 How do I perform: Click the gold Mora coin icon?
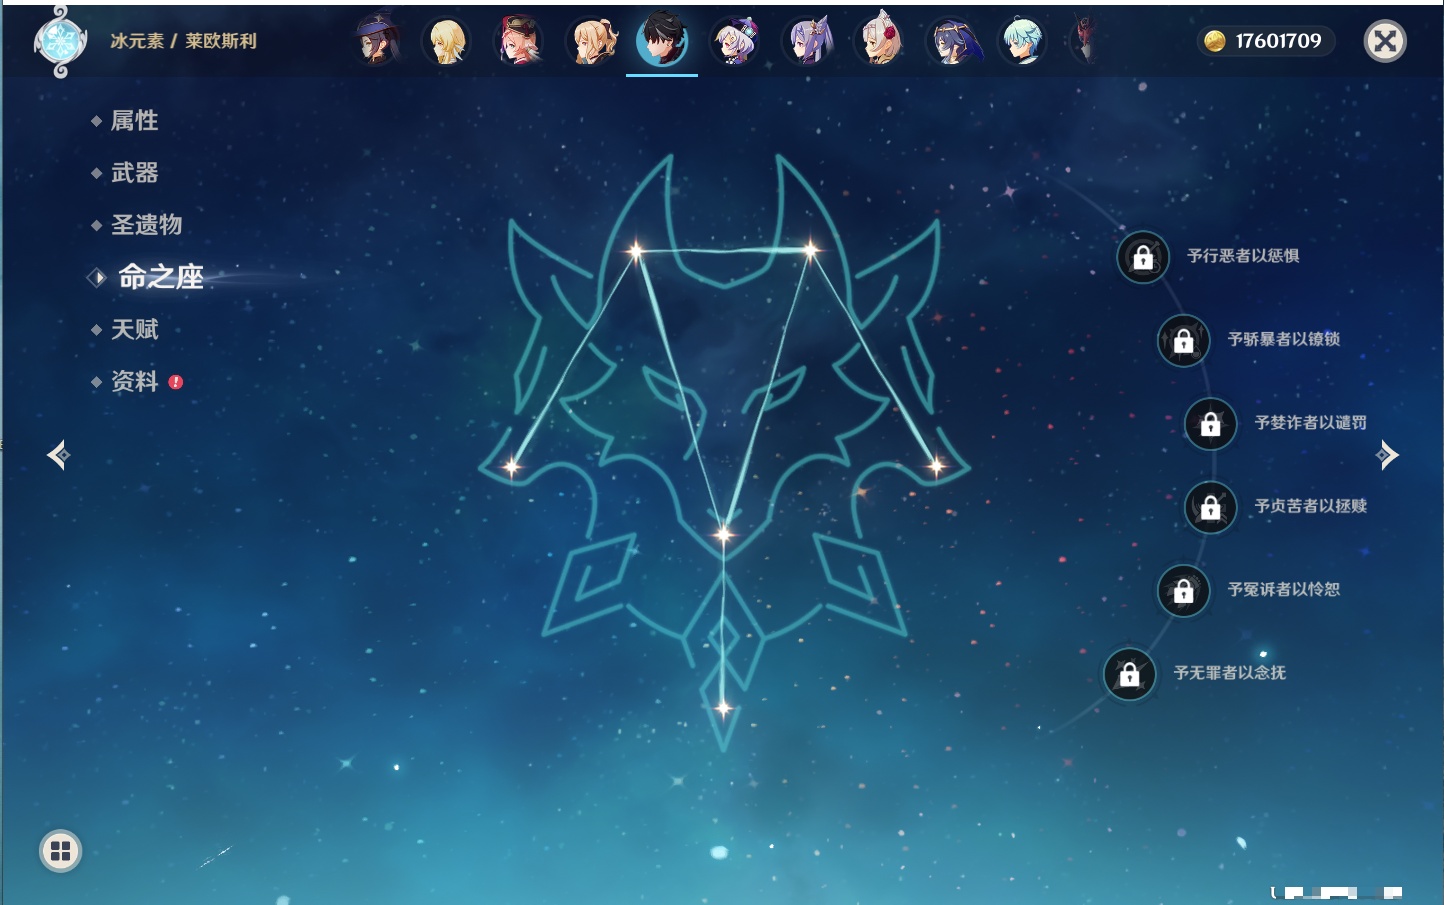1214,41
